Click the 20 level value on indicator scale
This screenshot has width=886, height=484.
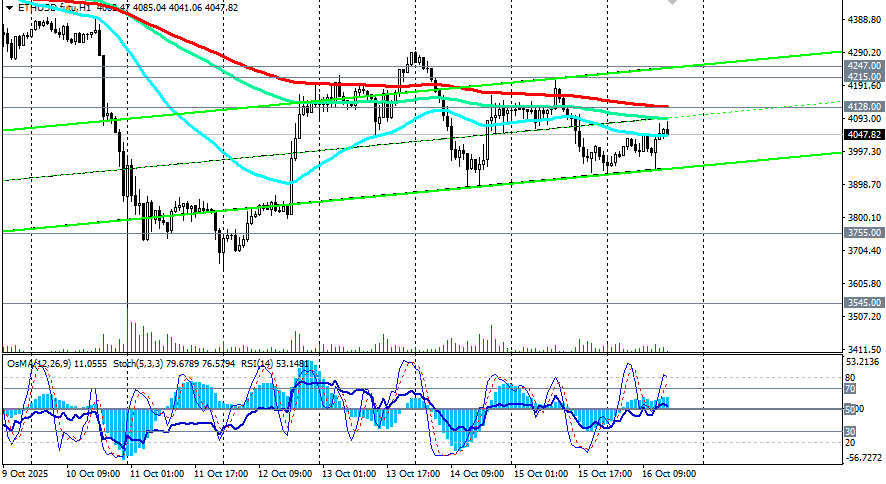pos(850,443)
